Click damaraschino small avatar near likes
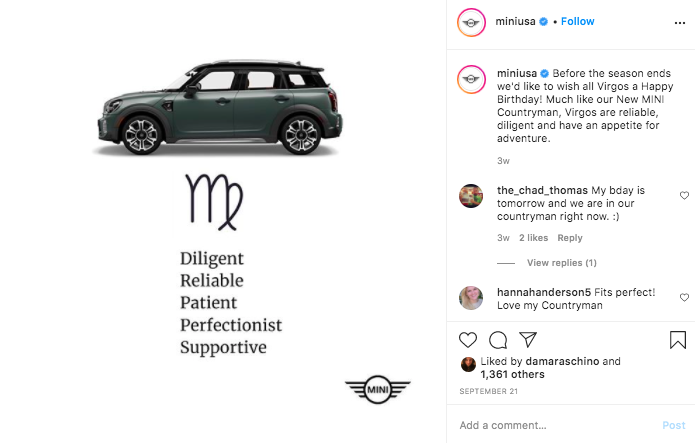 [468, 365]
